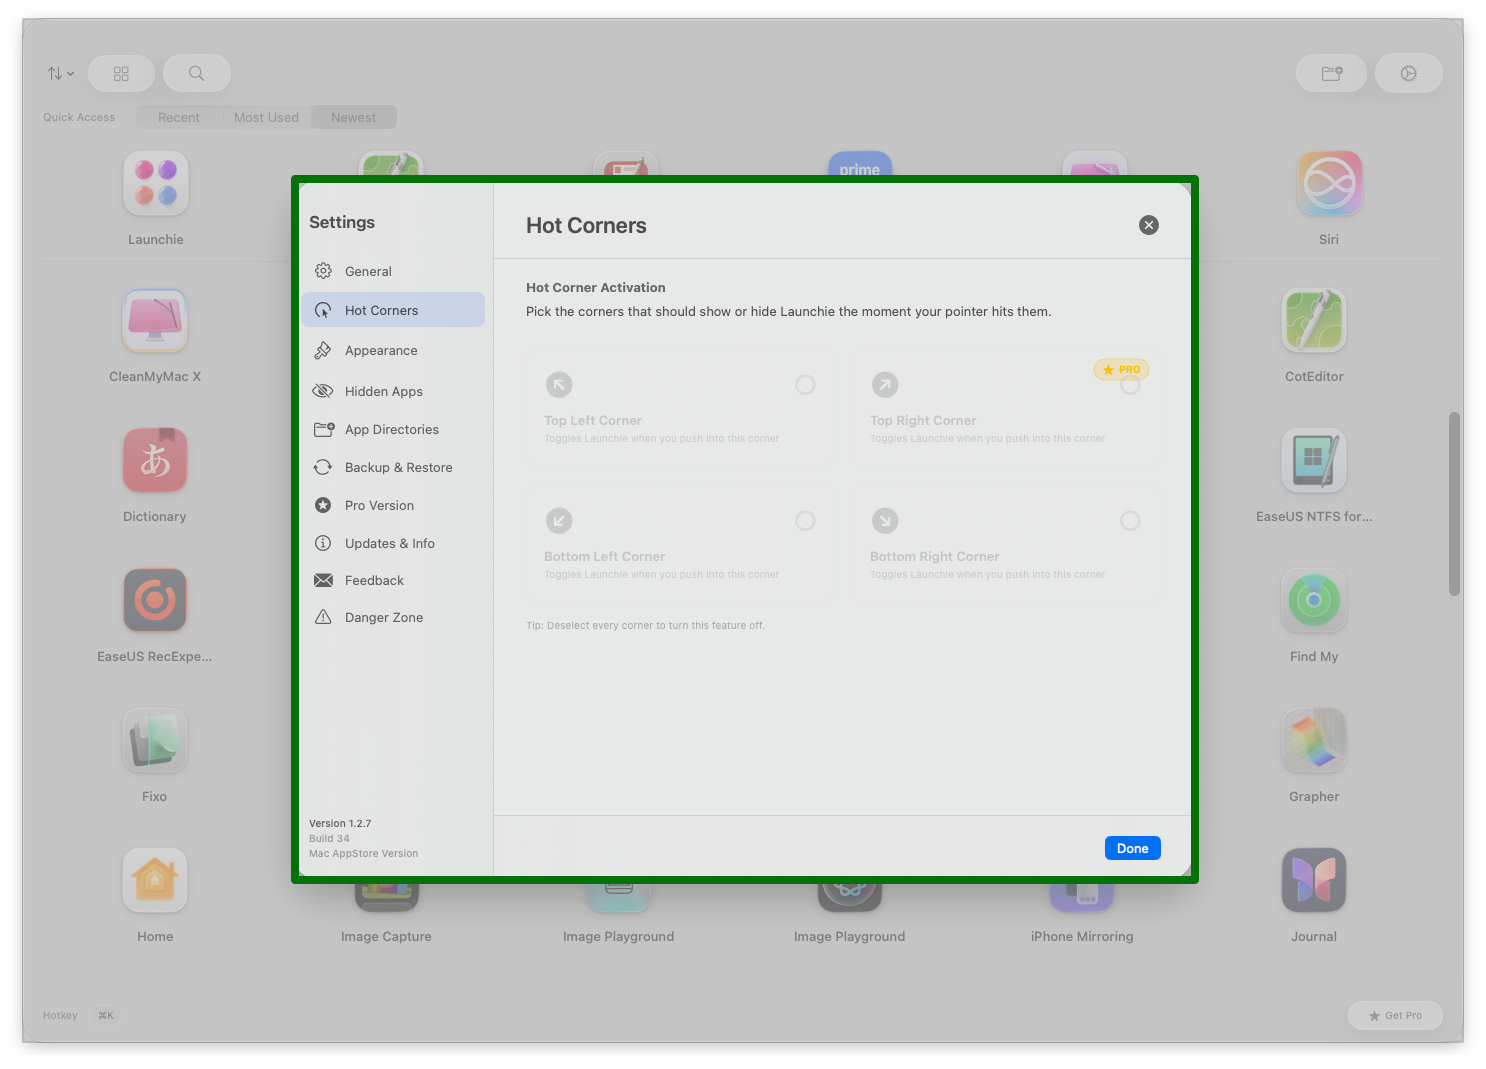Open the Grapher app icon
The image size is (1486, 1069).
(1314, 741)
